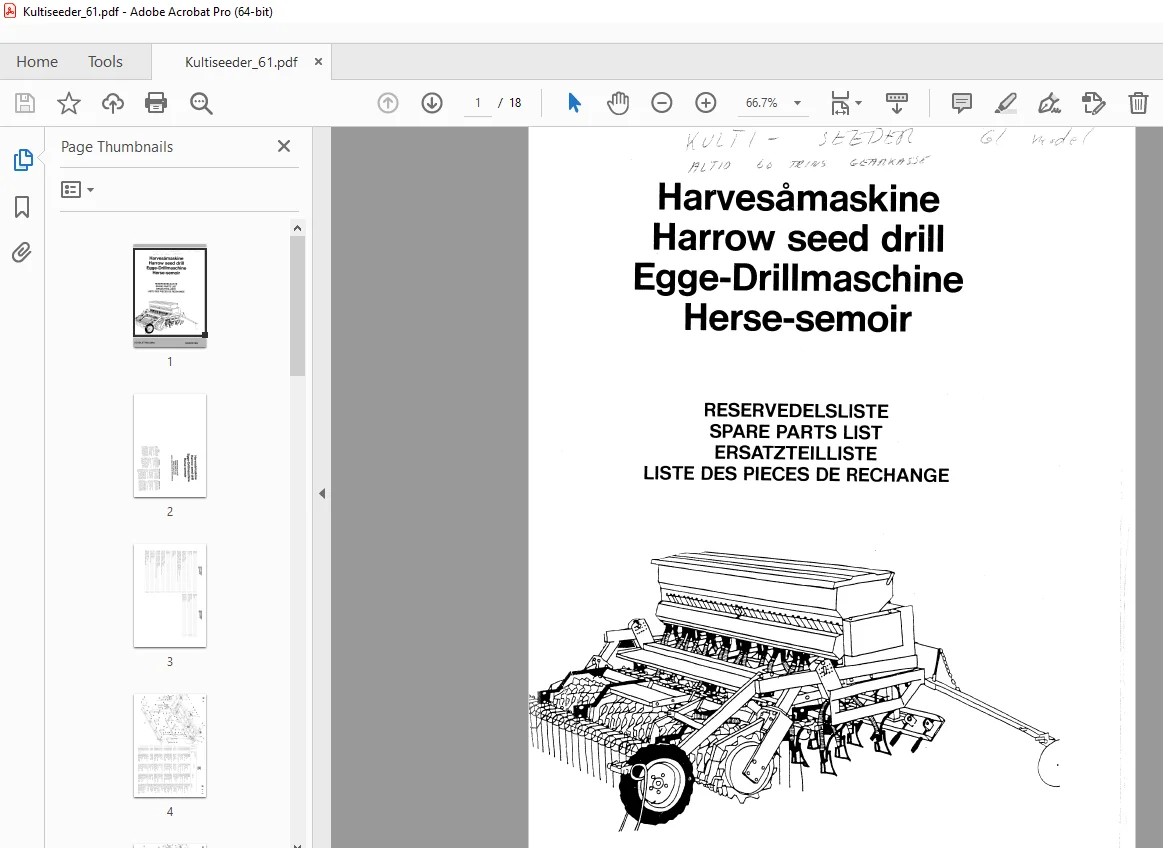
Task: Go to previous page arrow
Action: click(388, 103)
